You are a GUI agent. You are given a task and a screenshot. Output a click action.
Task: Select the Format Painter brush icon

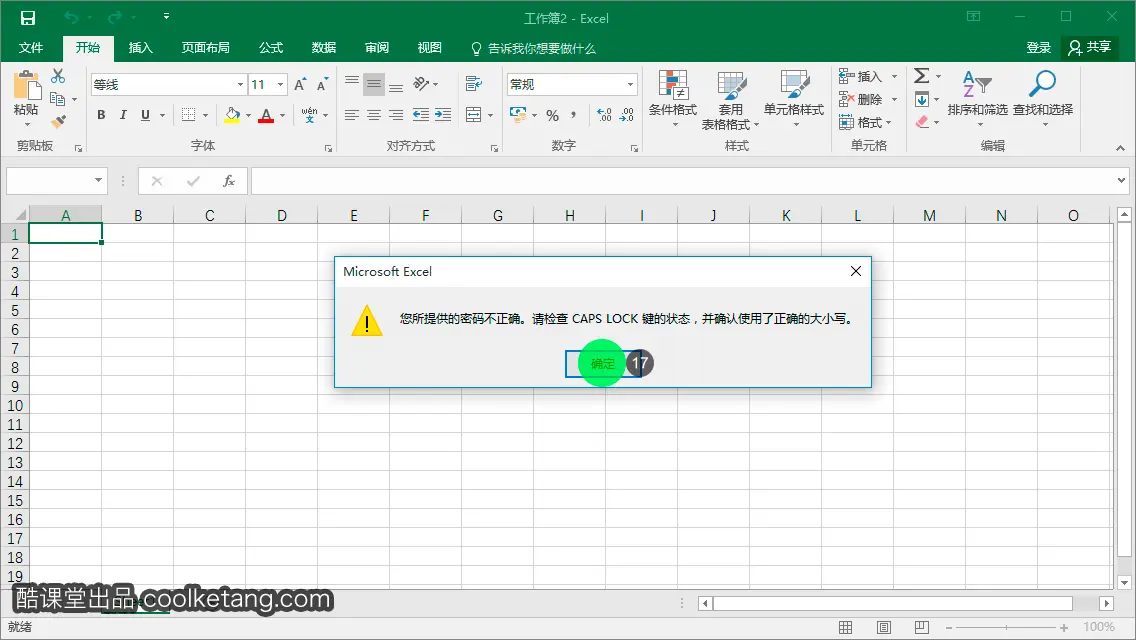point(58,122)
